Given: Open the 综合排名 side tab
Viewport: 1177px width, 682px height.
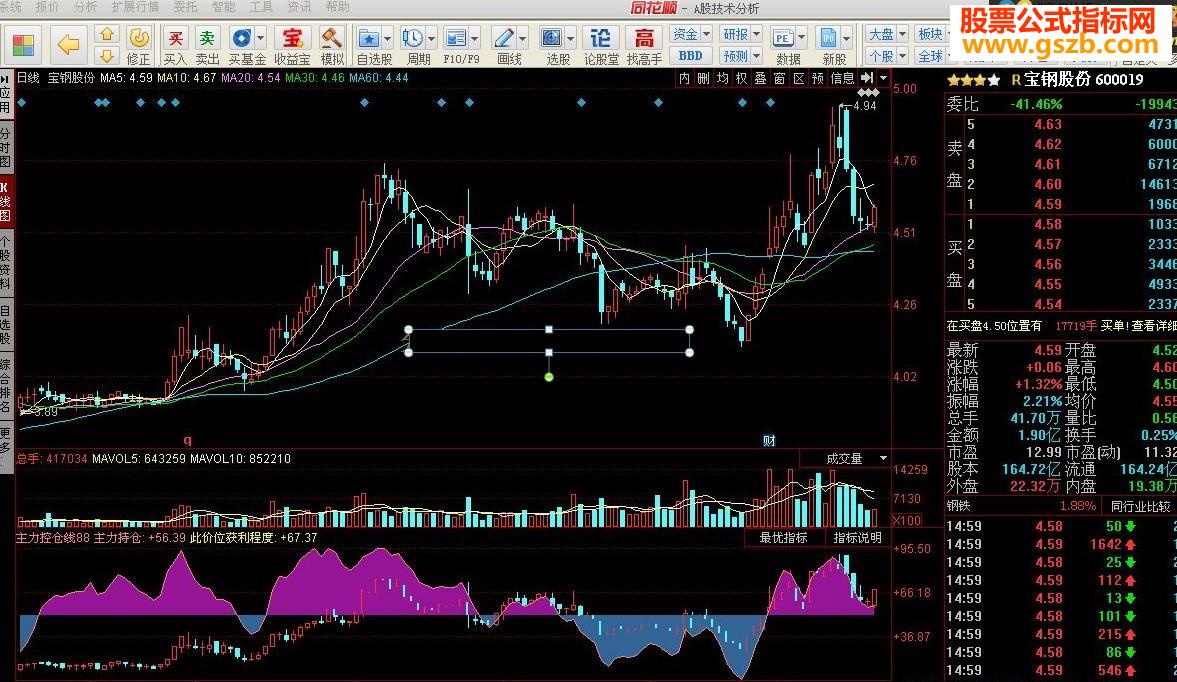Looking at the screenshot, I should [6, 387].
